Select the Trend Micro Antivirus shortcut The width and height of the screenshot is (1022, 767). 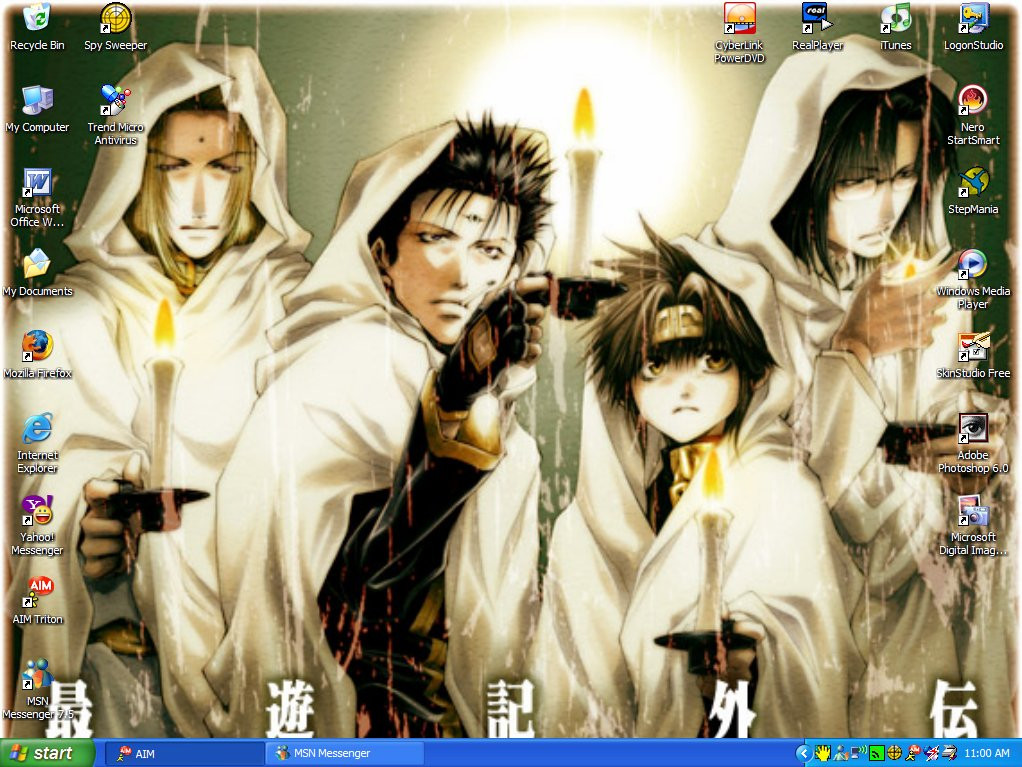coord(115,115)
